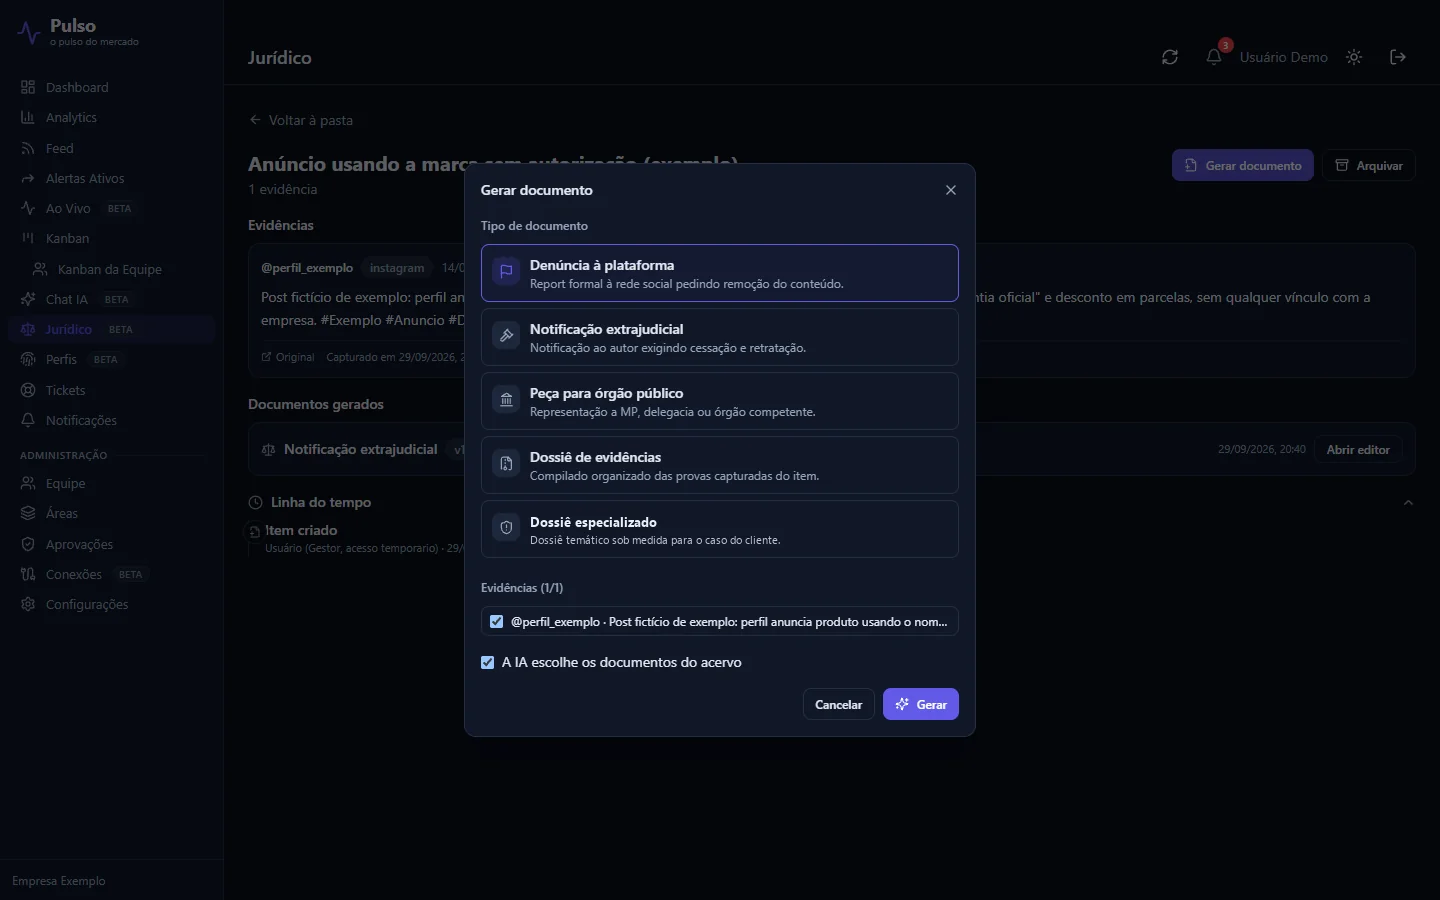Viewport: 1440px width, 900px height.
Task: Choose Notificação extrajudicial in the dialog list
Action: pos(719,337)
